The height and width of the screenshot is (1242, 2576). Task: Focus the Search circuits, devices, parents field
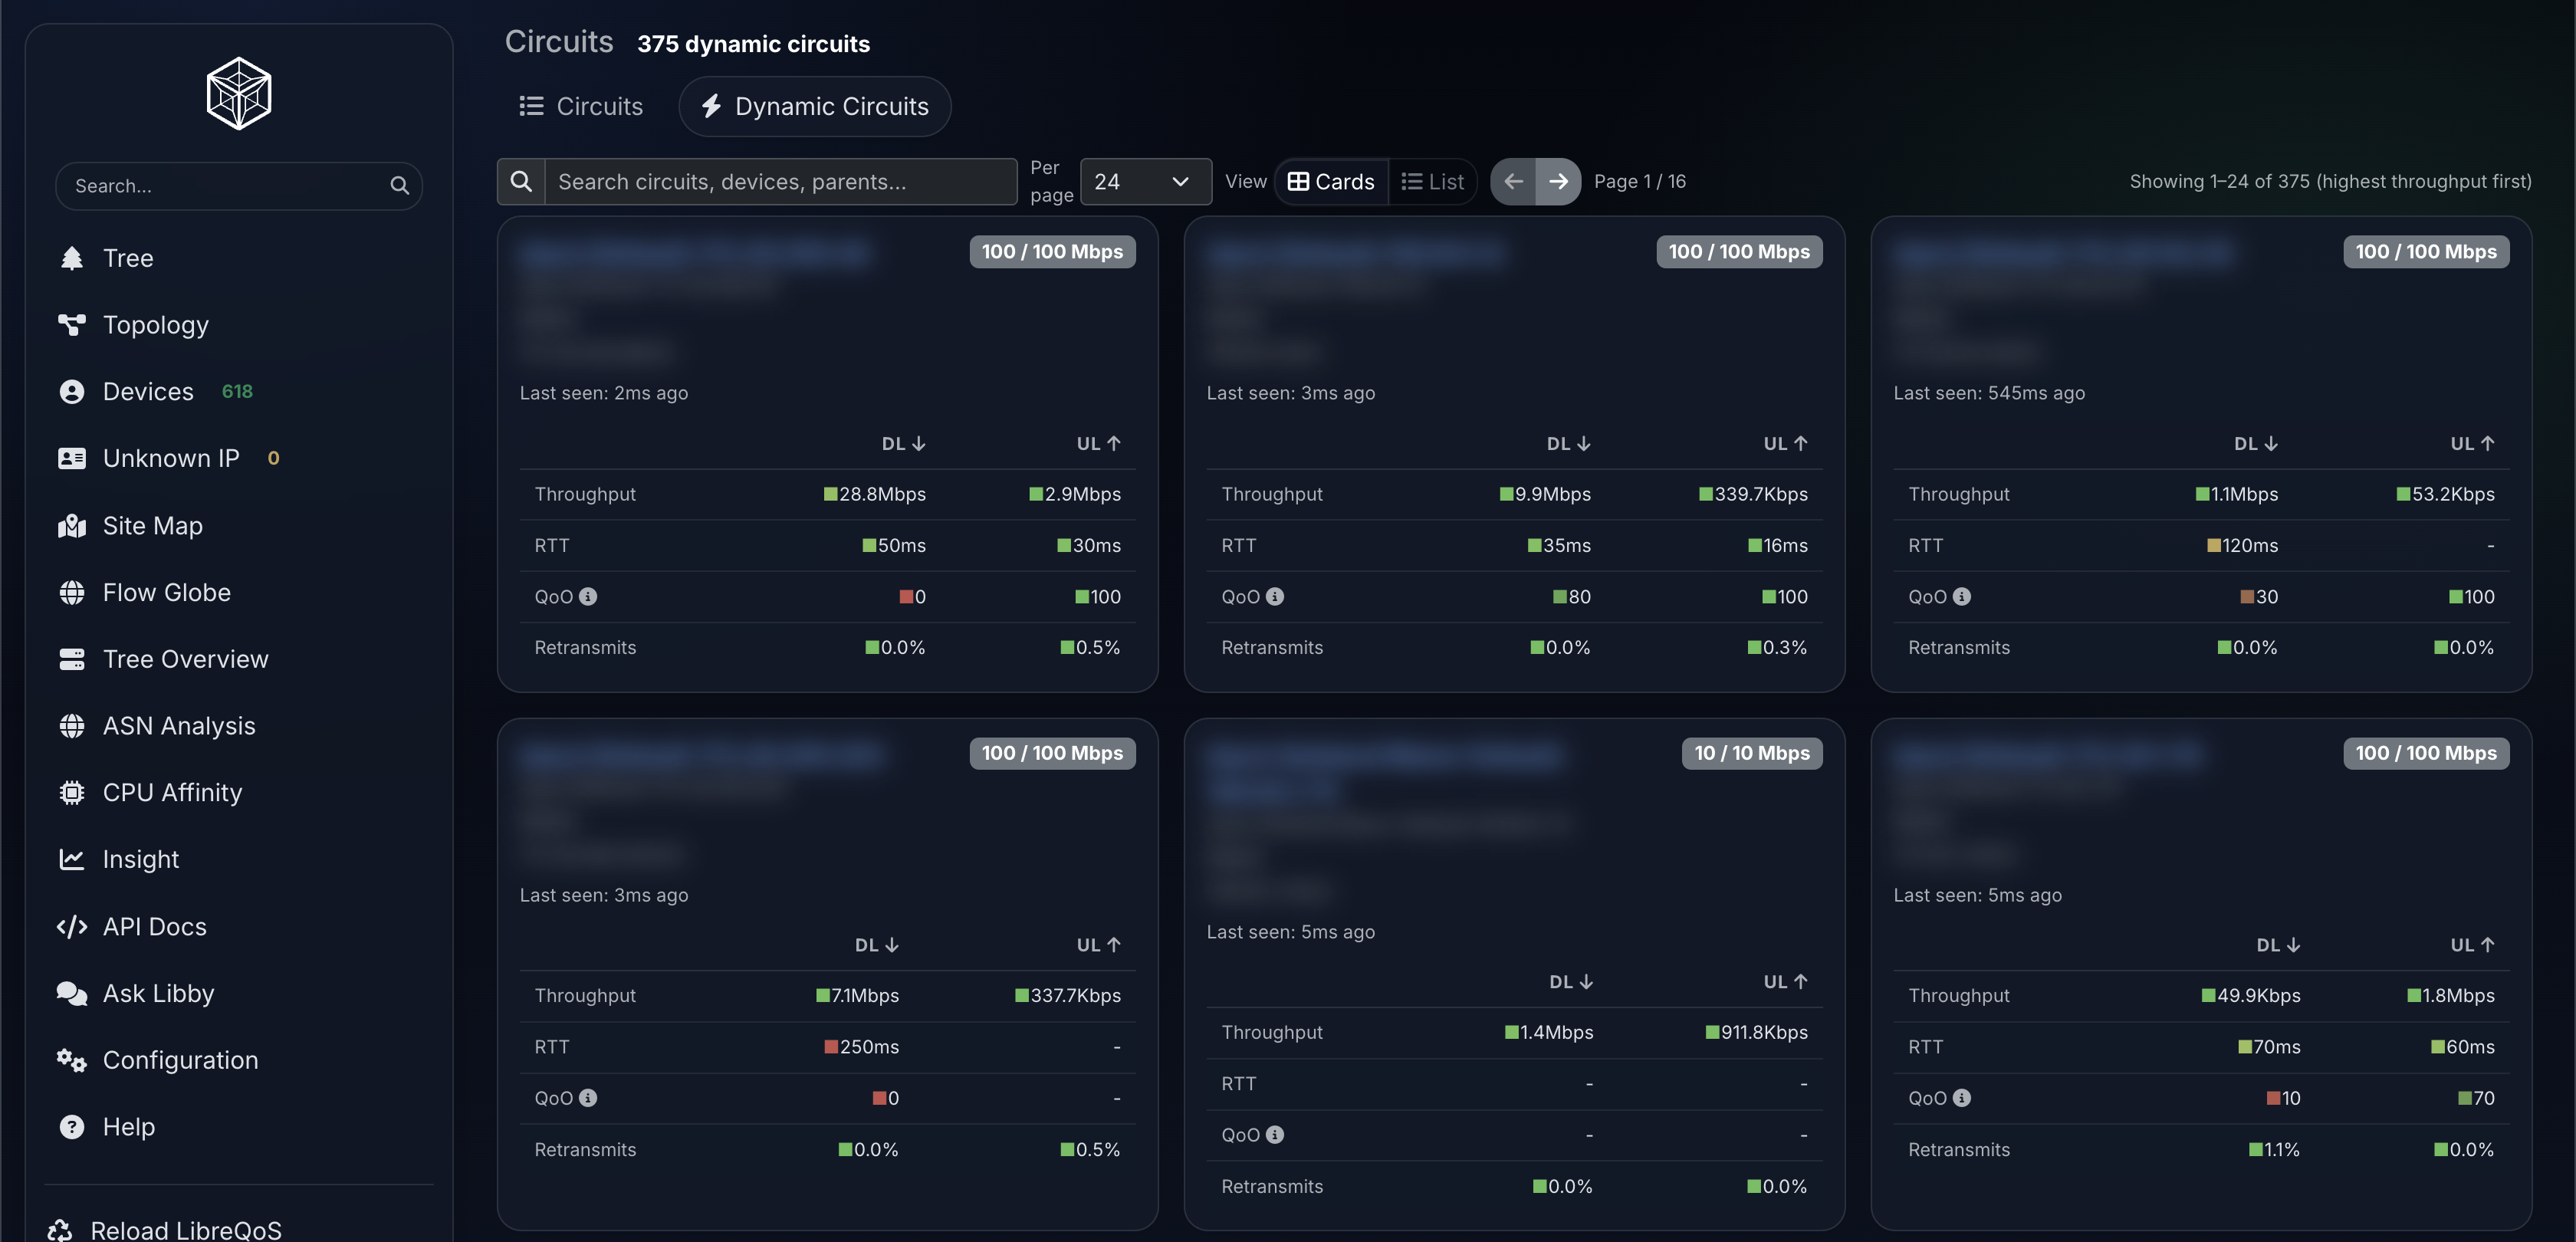pyautogui.click(x=780, y=181)
